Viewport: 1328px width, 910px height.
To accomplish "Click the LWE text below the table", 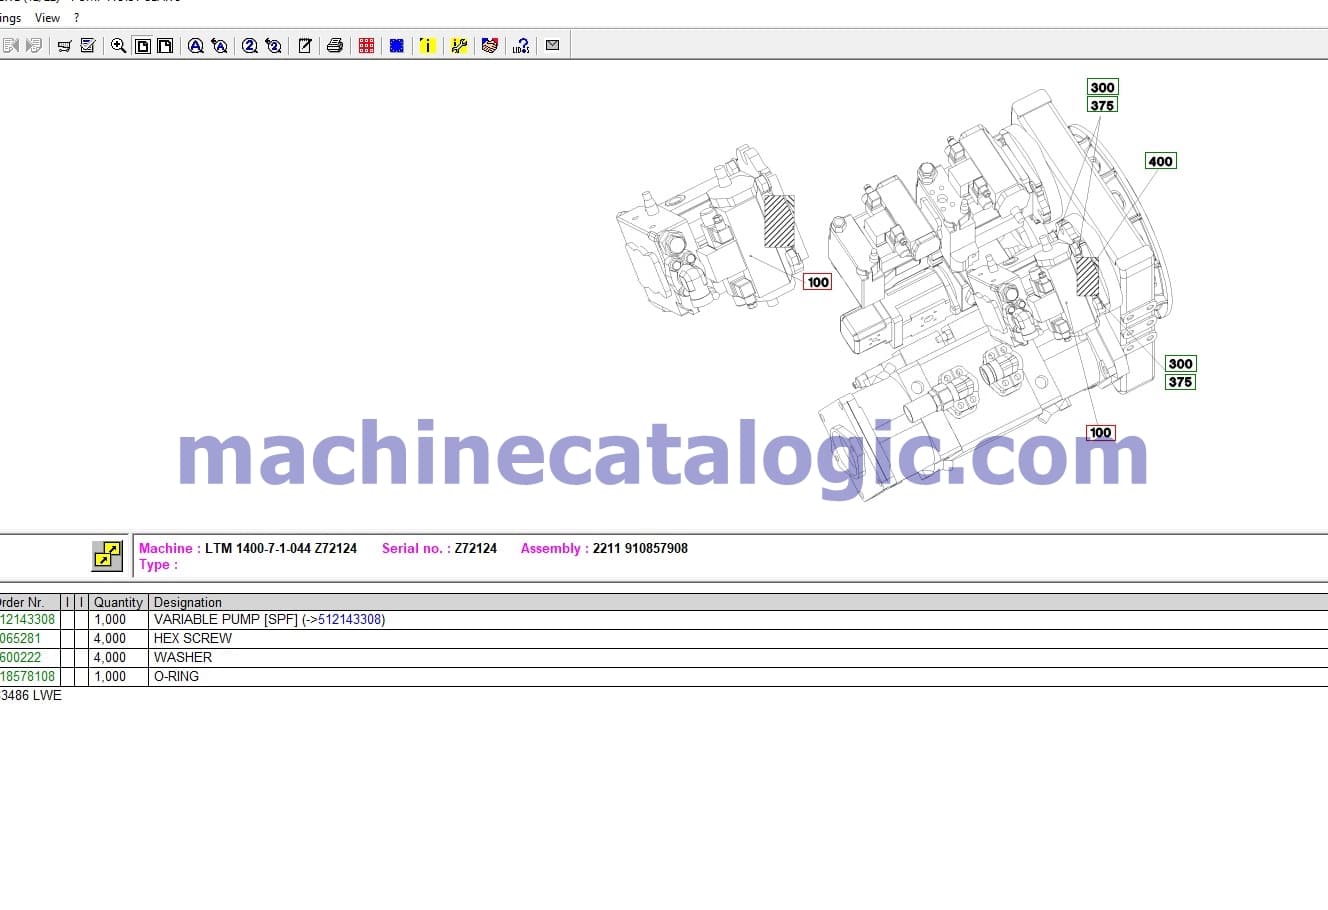I will 47,696.
